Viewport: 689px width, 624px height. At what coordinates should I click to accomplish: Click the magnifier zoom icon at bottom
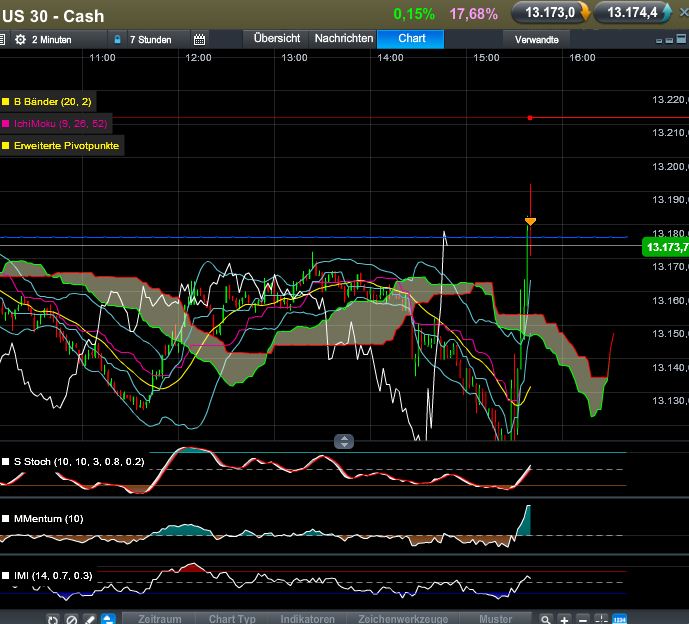click(547, 619)
